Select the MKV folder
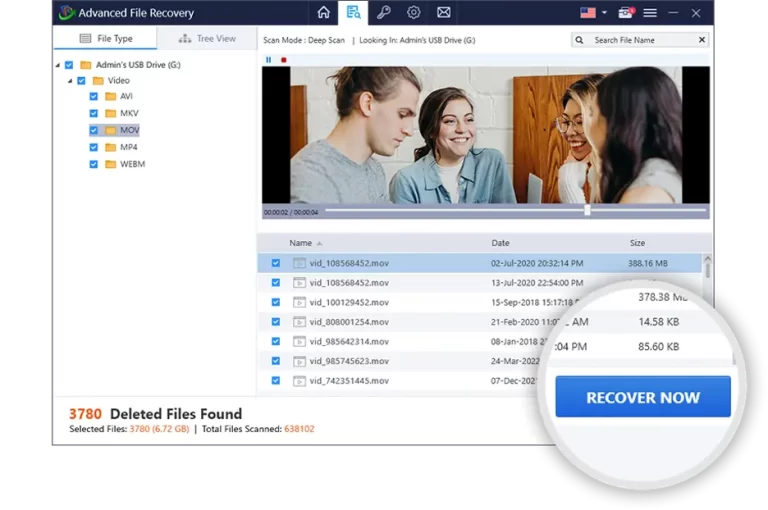 [x=129, y=113]
